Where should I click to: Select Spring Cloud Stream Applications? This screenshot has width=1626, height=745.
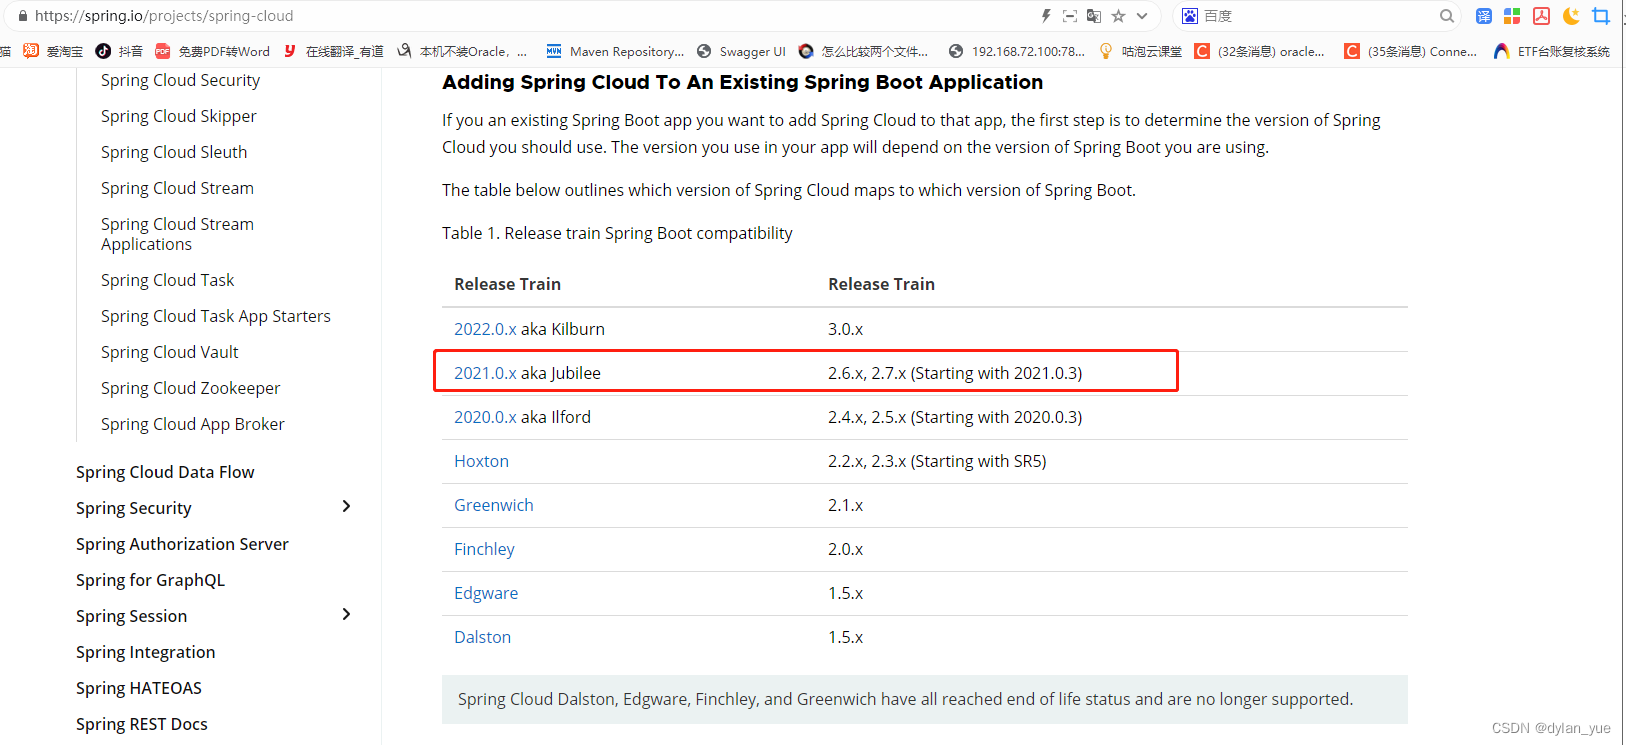pyautogui.click(x=177, y=234)
